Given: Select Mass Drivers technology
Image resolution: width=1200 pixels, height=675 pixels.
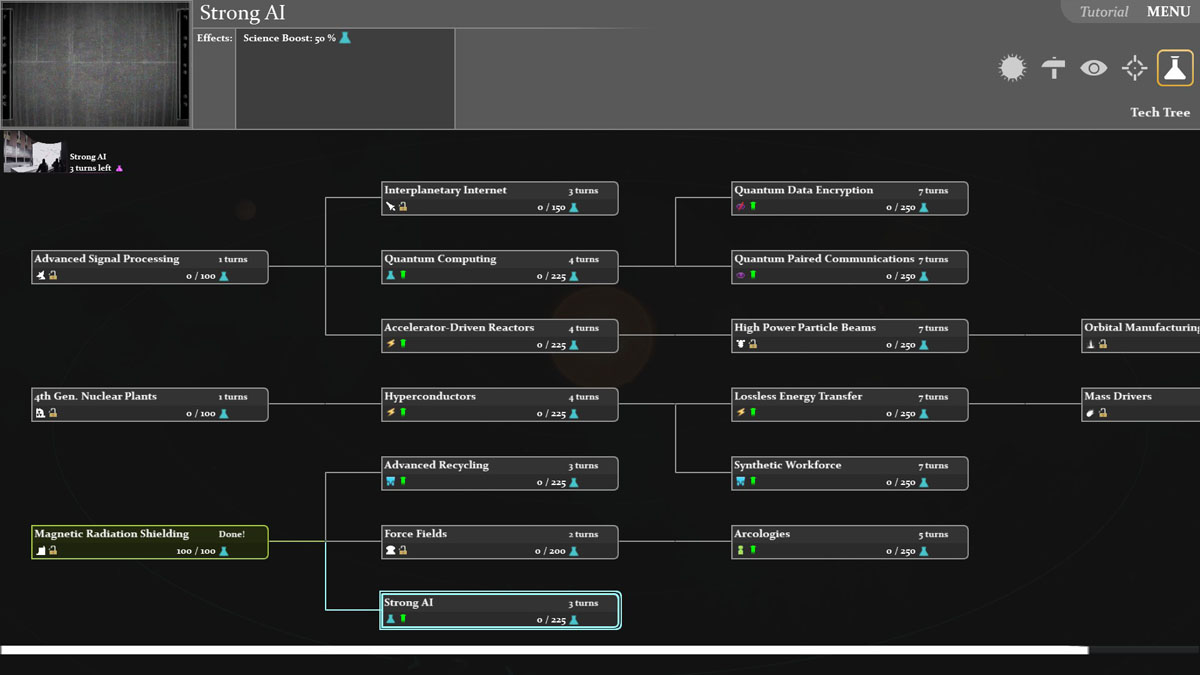Looking at the screenshot, I should click(1141, 404).
